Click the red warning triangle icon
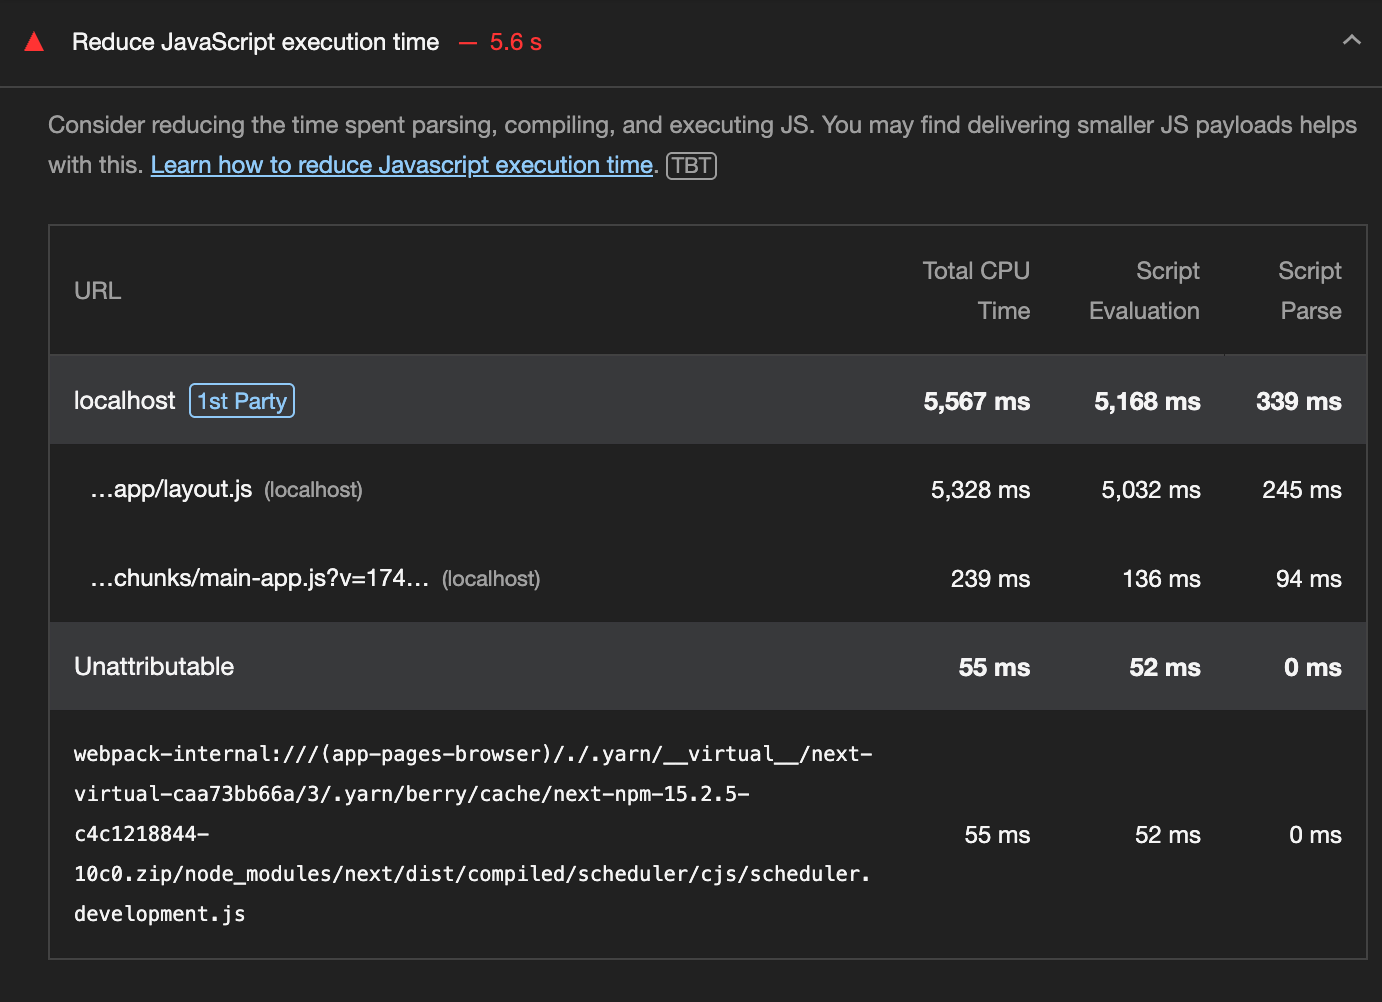 (34, 42)
